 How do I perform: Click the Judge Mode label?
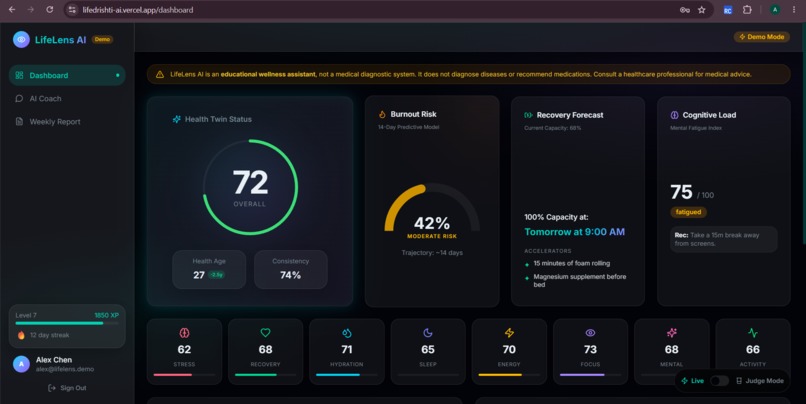pos(764,381)
